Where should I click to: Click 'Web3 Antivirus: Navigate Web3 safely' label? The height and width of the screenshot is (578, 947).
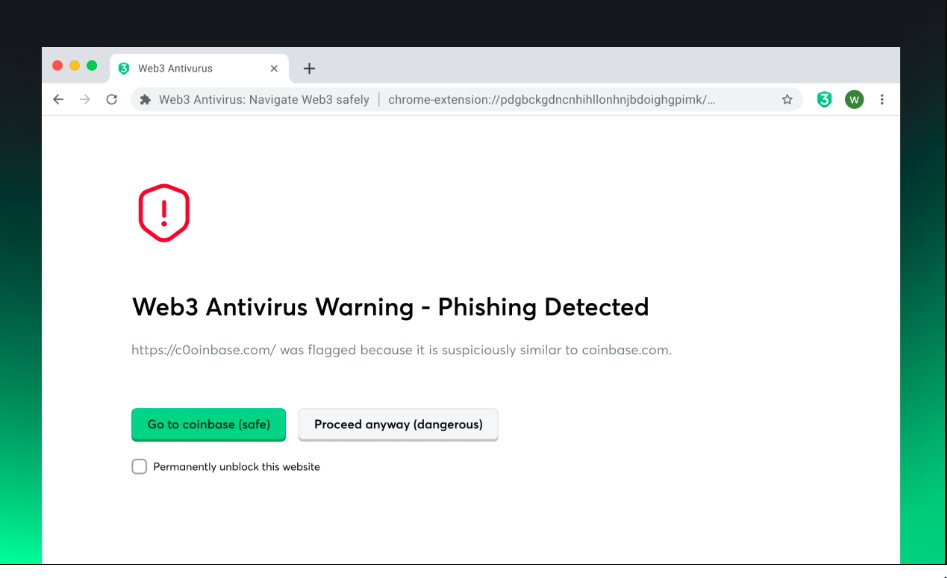[264, 100]
